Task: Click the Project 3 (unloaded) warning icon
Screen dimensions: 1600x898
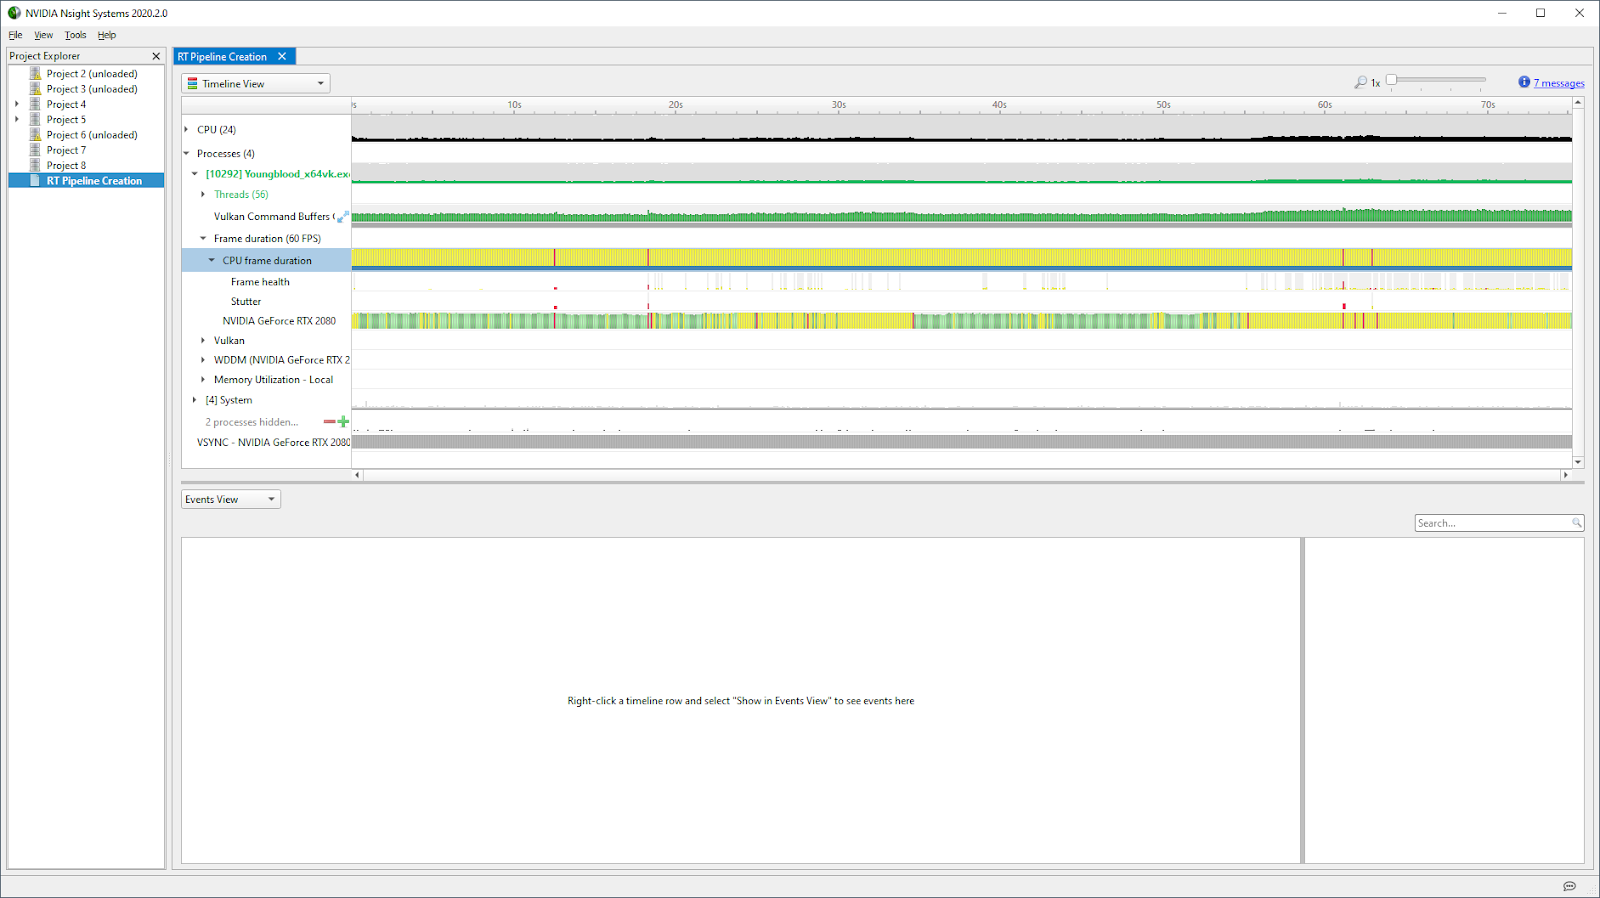Action: (35, 89)
